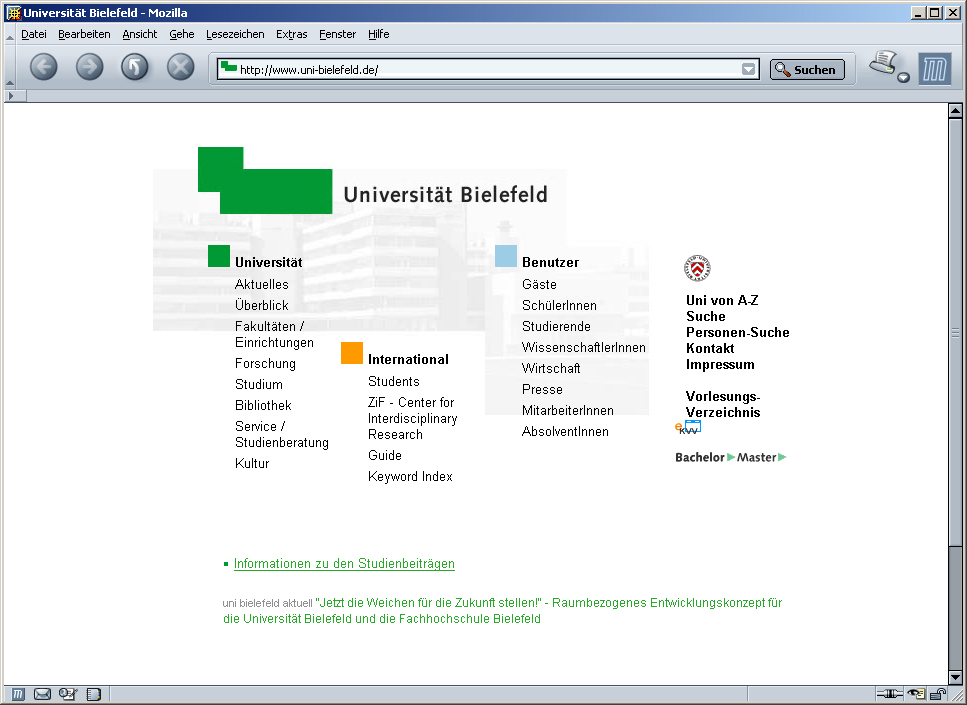967x705 pixels.
Task: Click the cookie eye status icon
Action: tap(915, 694)
